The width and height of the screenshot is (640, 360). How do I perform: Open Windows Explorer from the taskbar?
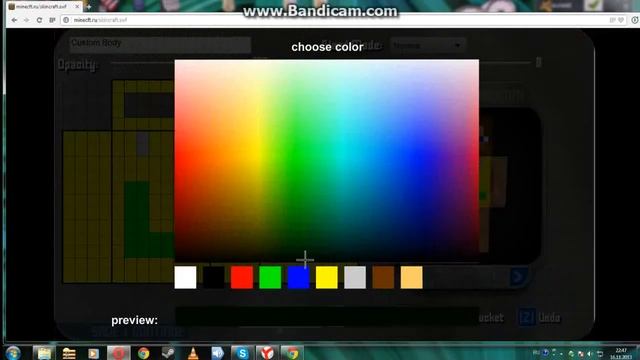(44, 353)
